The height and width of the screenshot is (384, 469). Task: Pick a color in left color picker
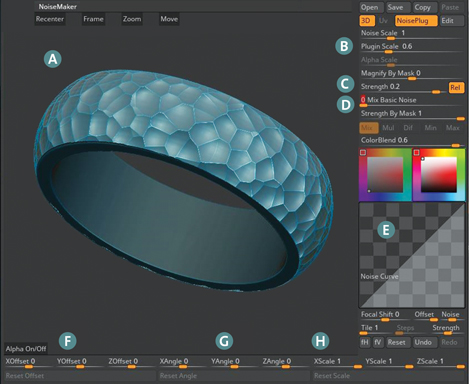tap(385, 175)
